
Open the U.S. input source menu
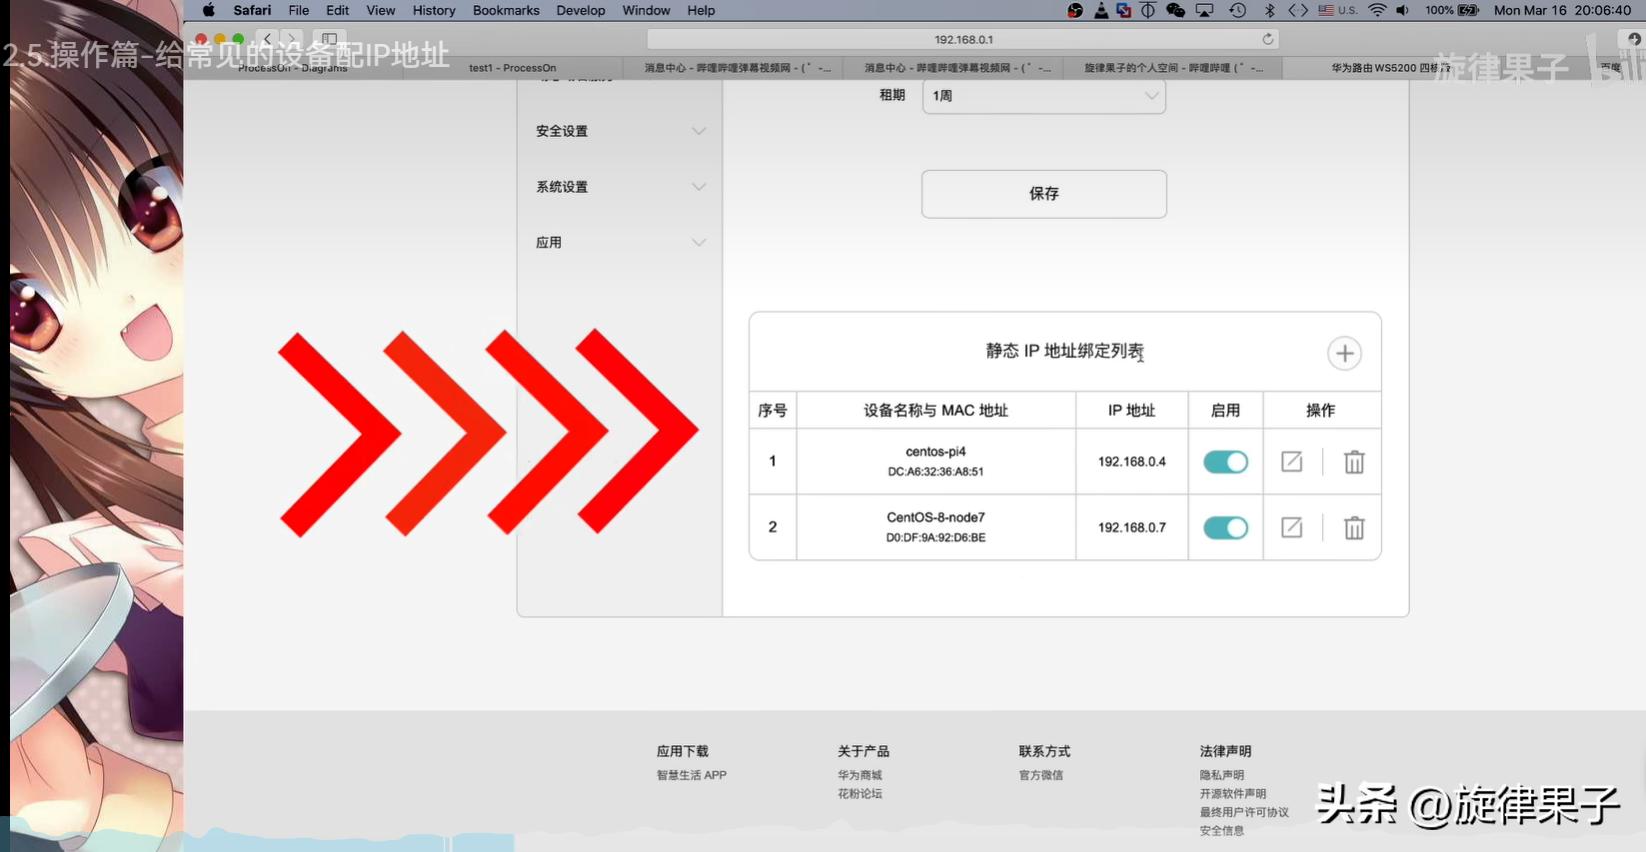[1338, 10]
